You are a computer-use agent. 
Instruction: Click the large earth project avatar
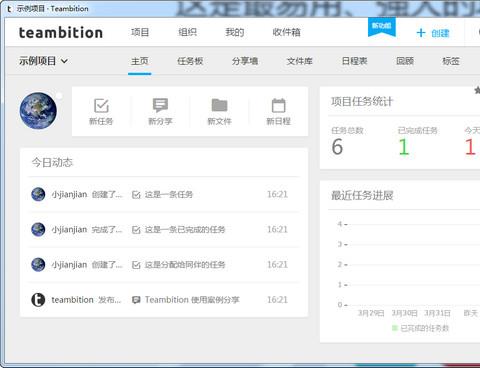[x=38, y=111]
